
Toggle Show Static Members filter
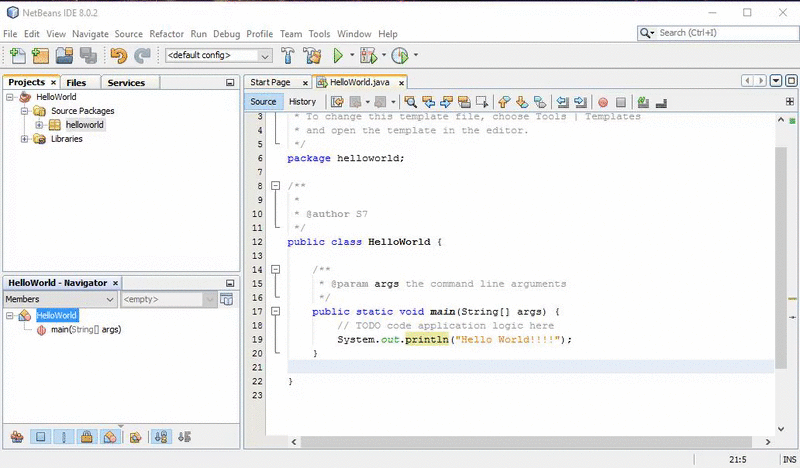click(64, 437)
